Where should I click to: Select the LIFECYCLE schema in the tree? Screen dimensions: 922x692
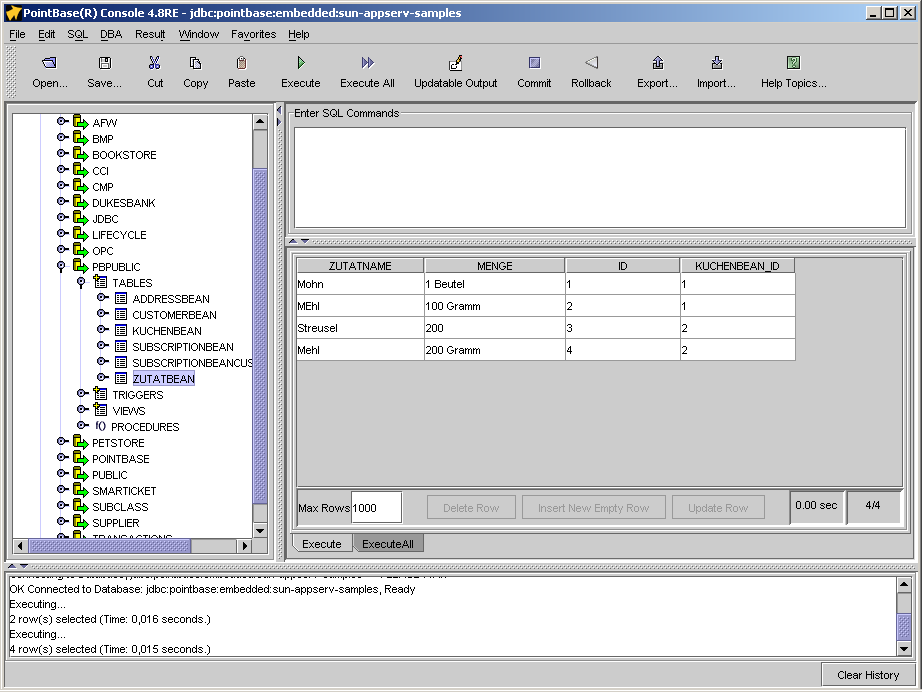pyautogui.click(x=119, y=235)
